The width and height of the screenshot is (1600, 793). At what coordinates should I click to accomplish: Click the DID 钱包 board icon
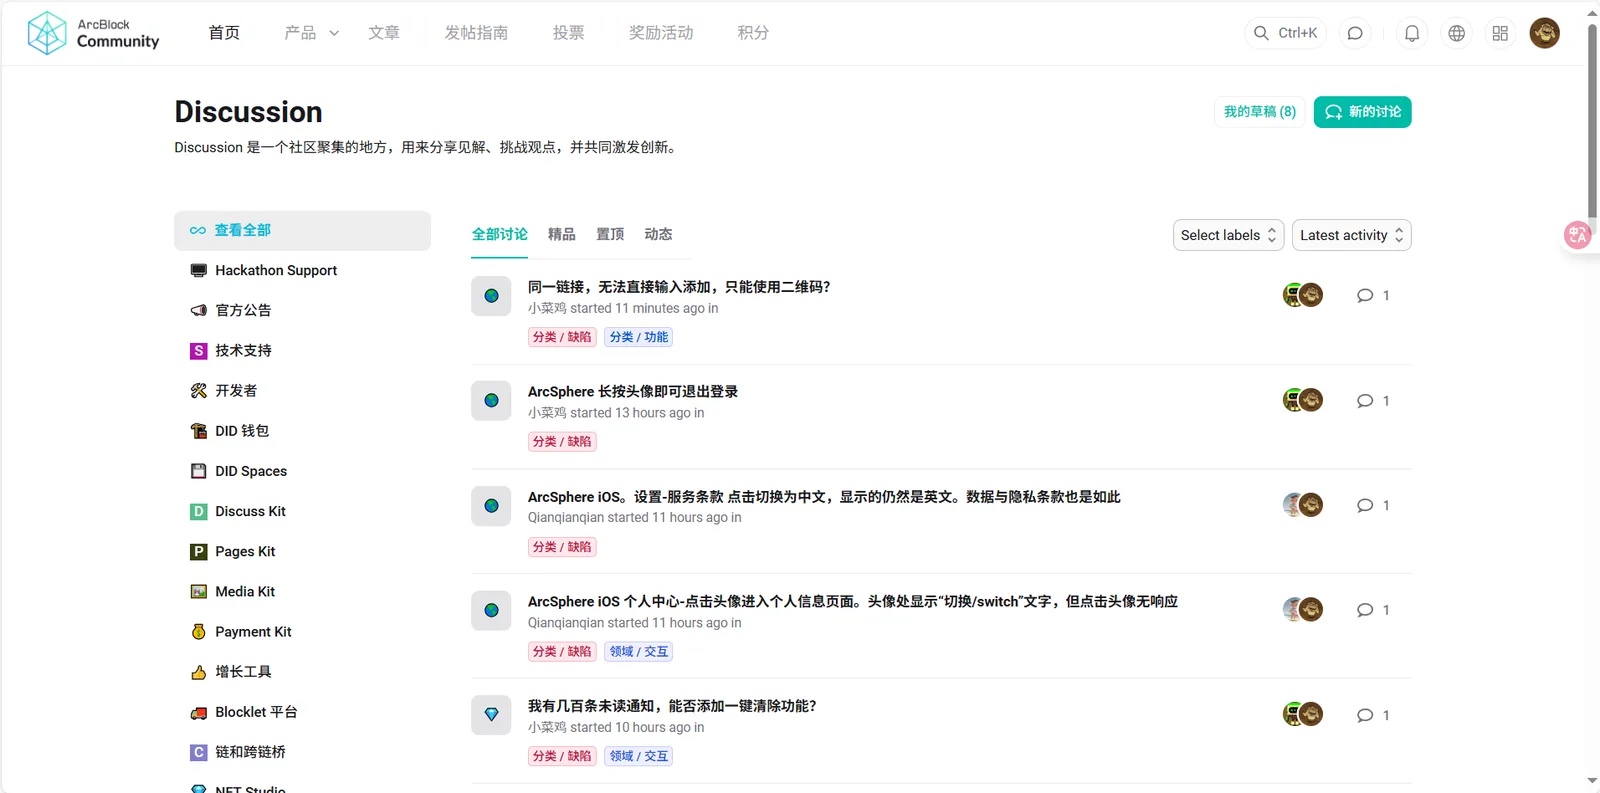(198, 431)
